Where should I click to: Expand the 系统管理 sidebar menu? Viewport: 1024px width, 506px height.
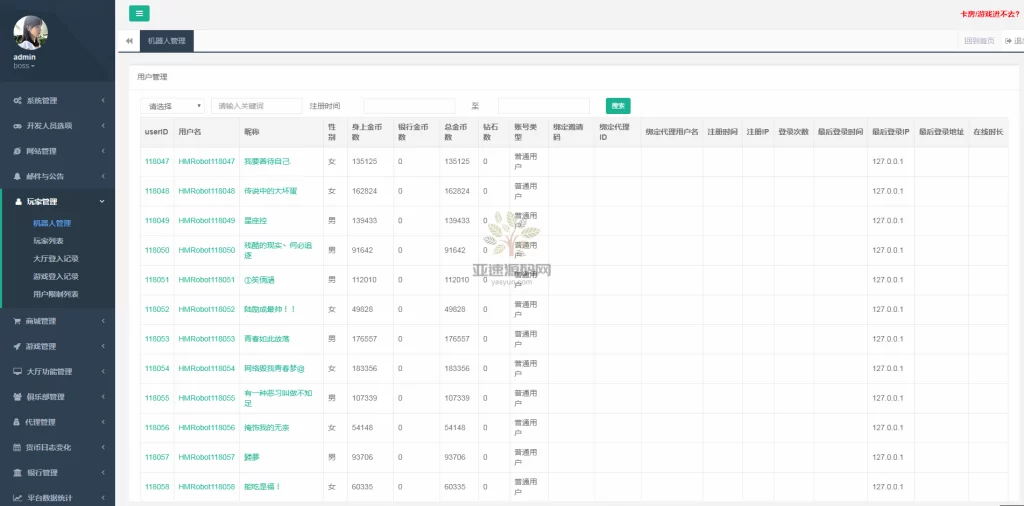(x=57, y=100)
